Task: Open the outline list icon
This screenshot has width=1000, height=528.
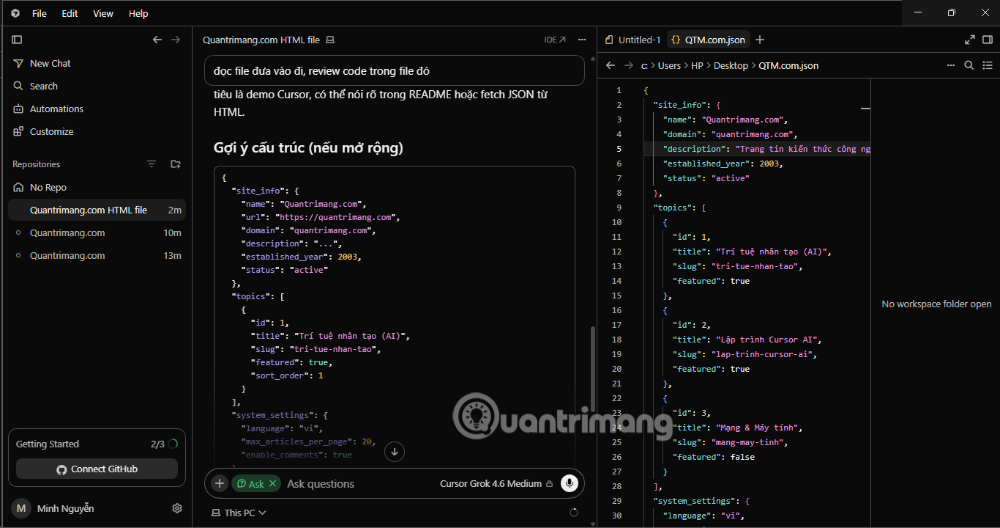Action: coord(987,65)
